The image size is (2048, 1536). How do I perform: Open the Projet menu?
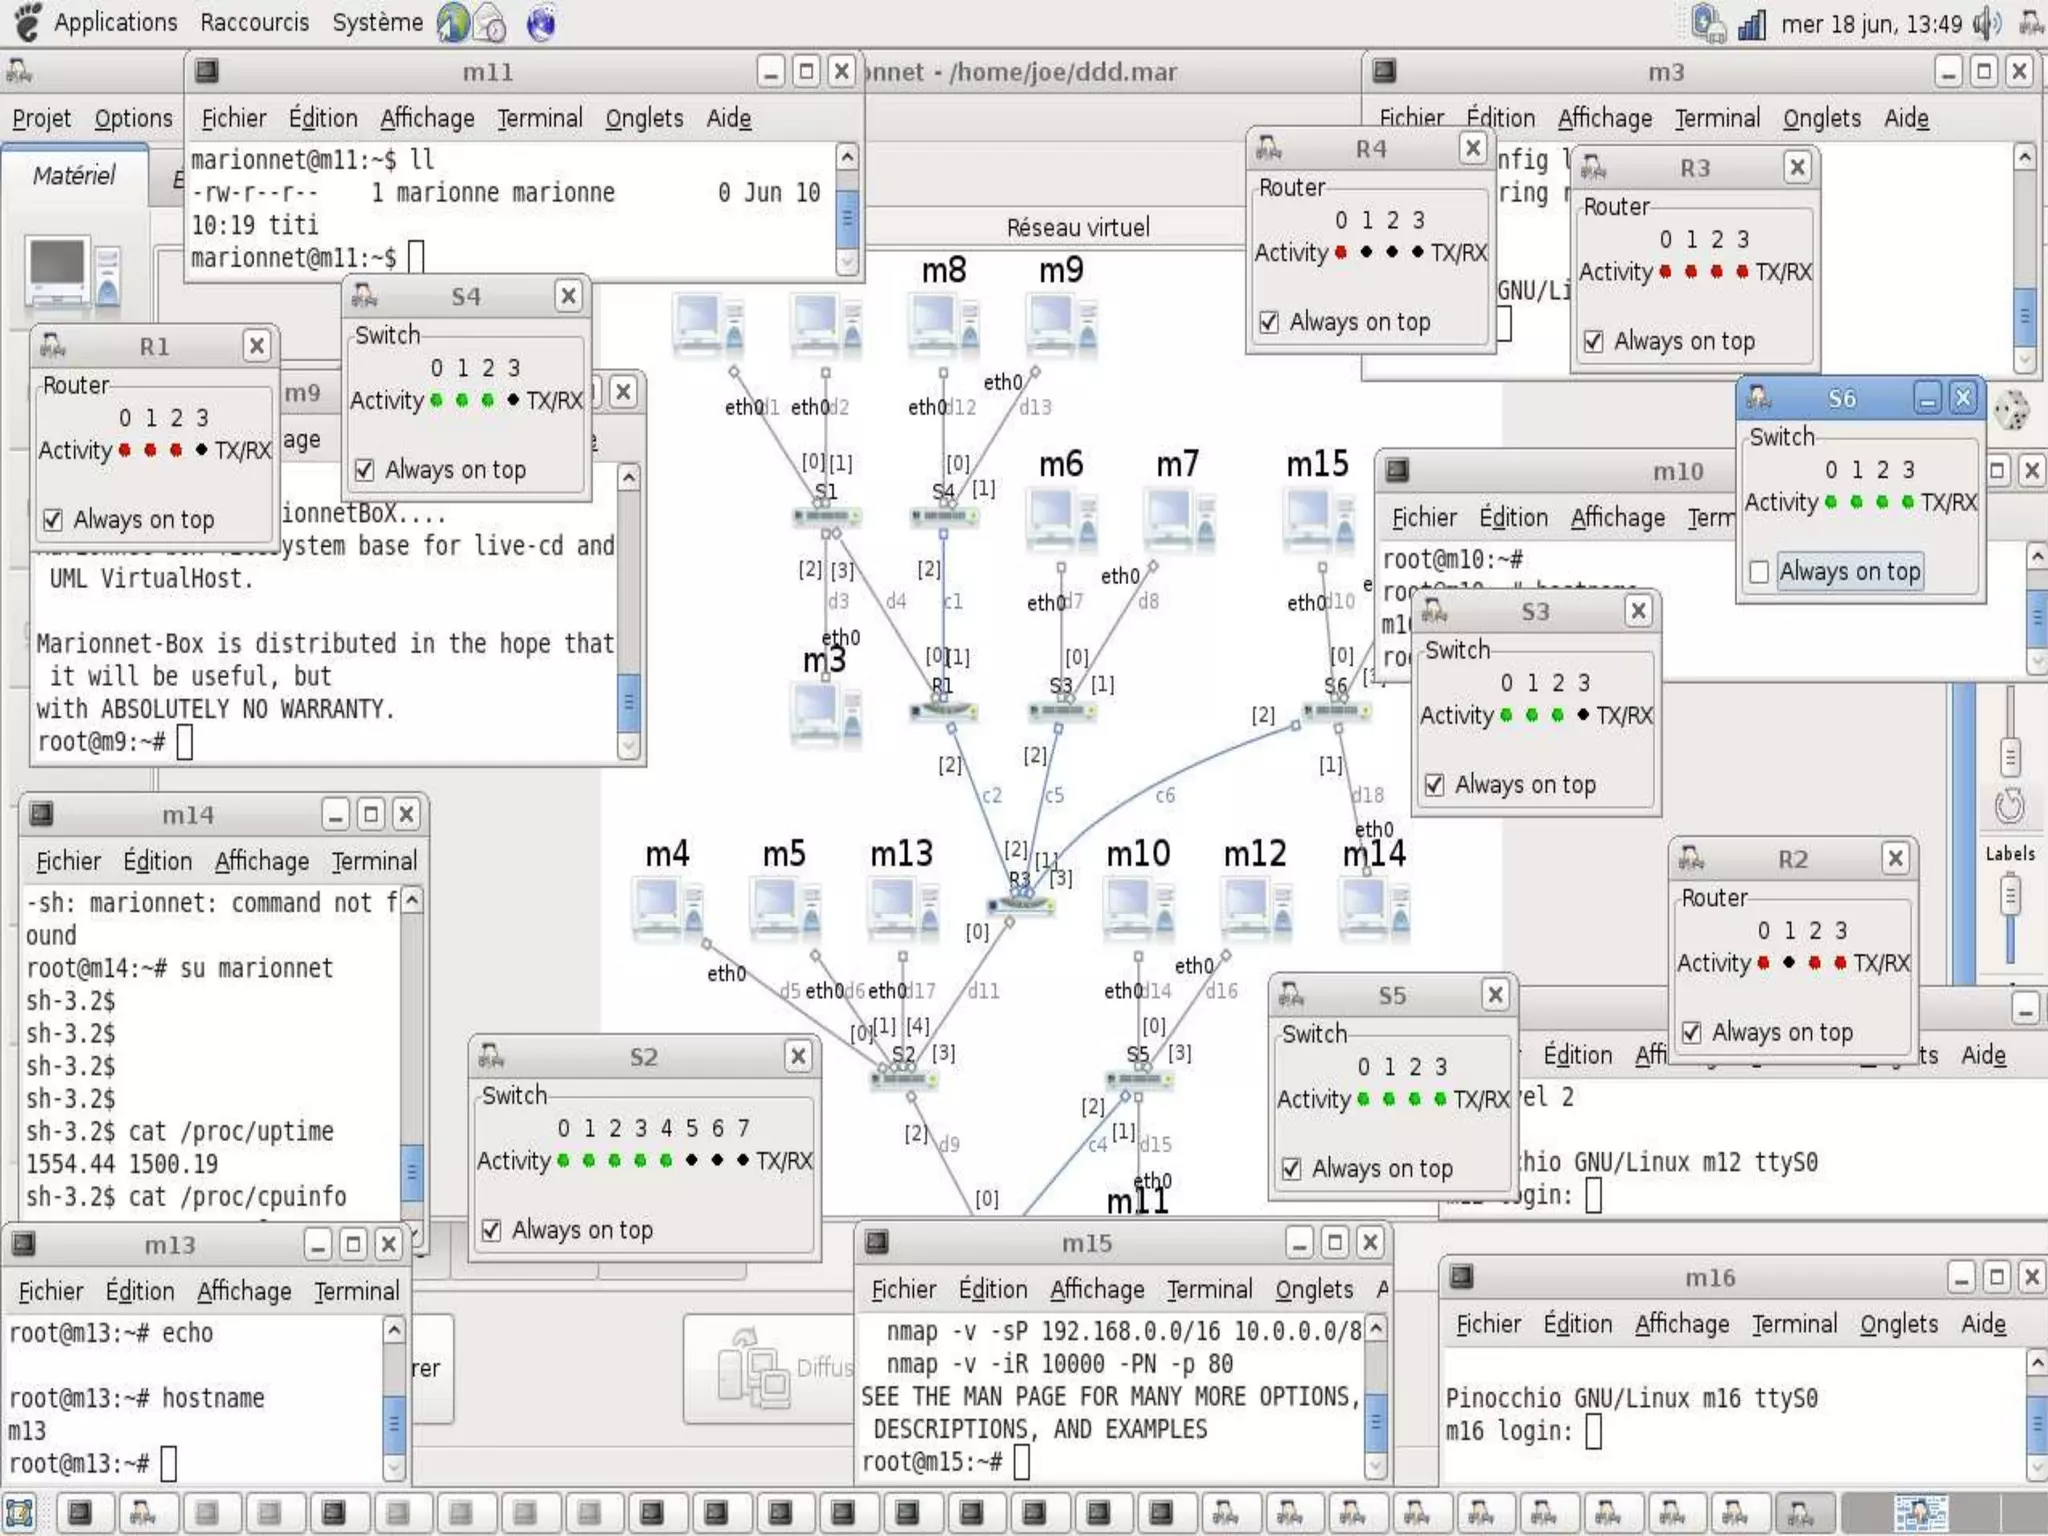tap(41, 119)
